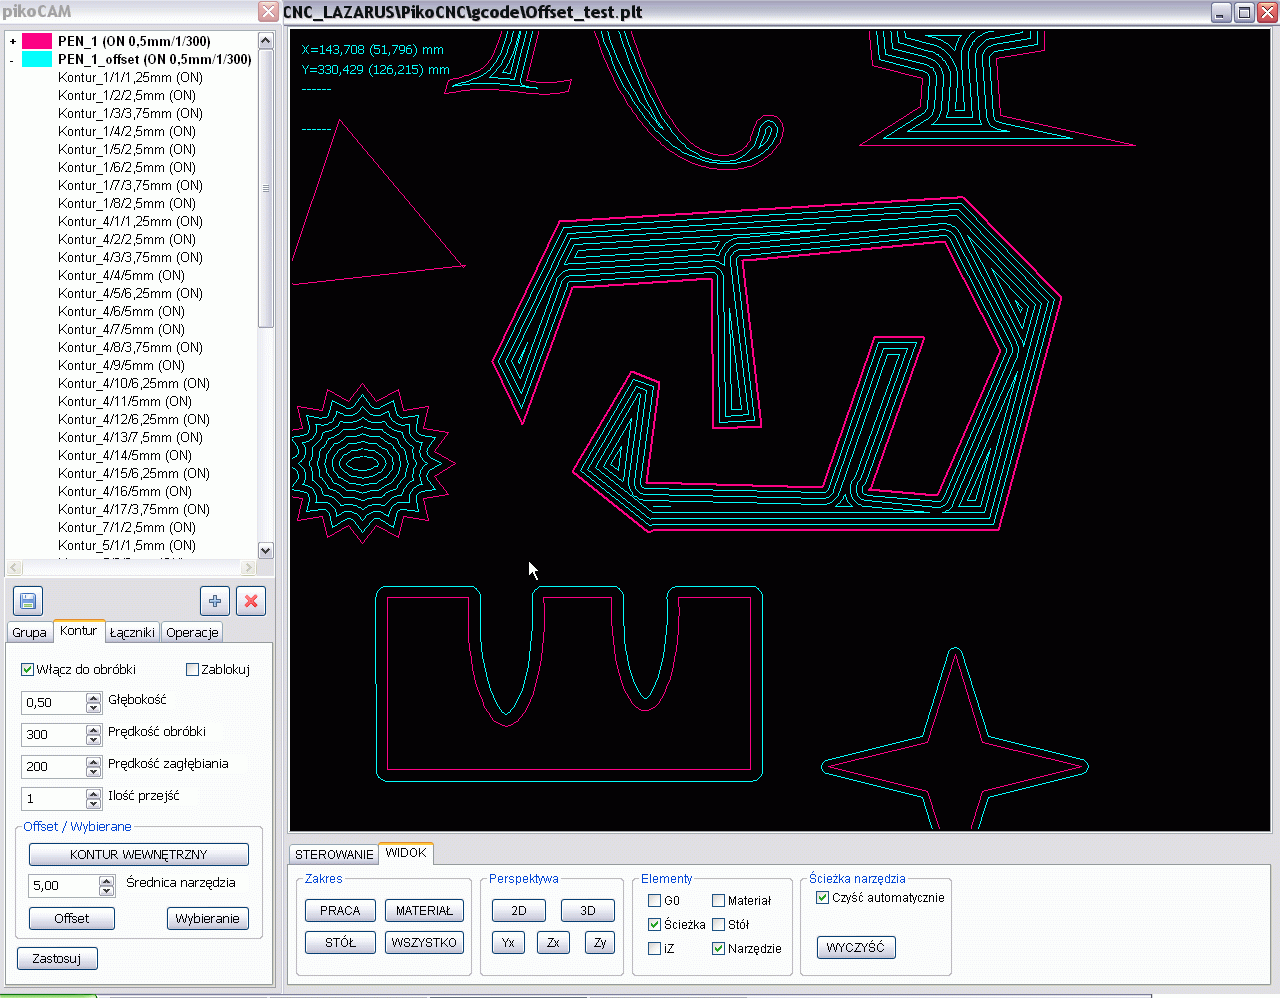The height and width of the screenshot is (998, 1280).
Task: Click the Wybieranie button
Action: 207,918
